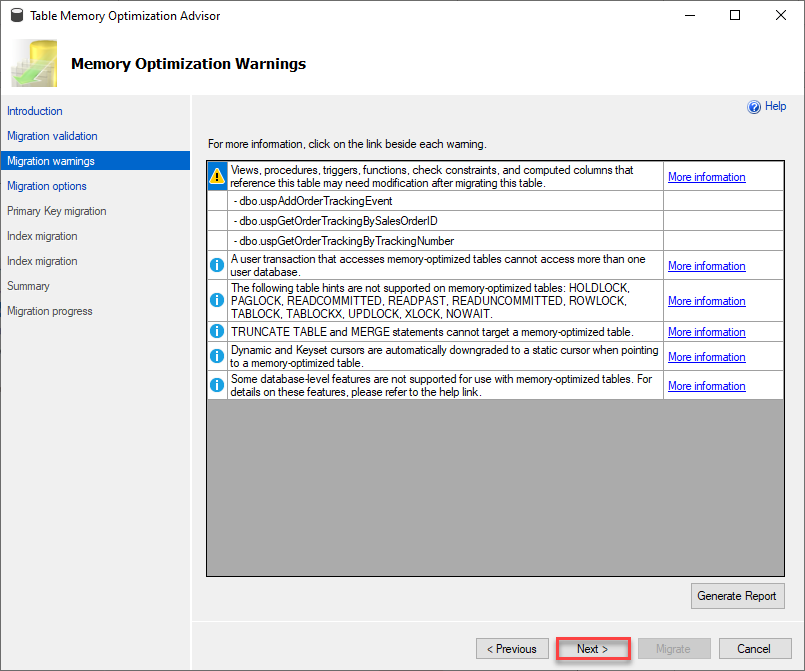Click the info icon beside TRUNCATE TABLE warning

tap(217, 331)
